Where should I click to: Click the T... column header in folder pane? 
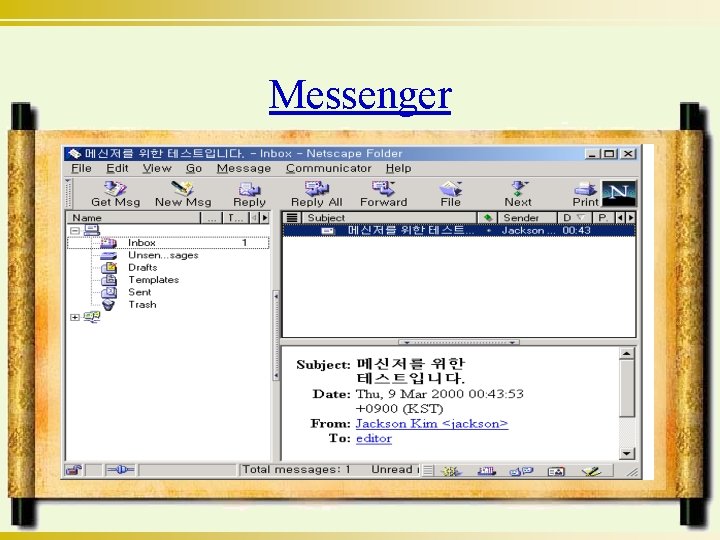click(236, 218)
